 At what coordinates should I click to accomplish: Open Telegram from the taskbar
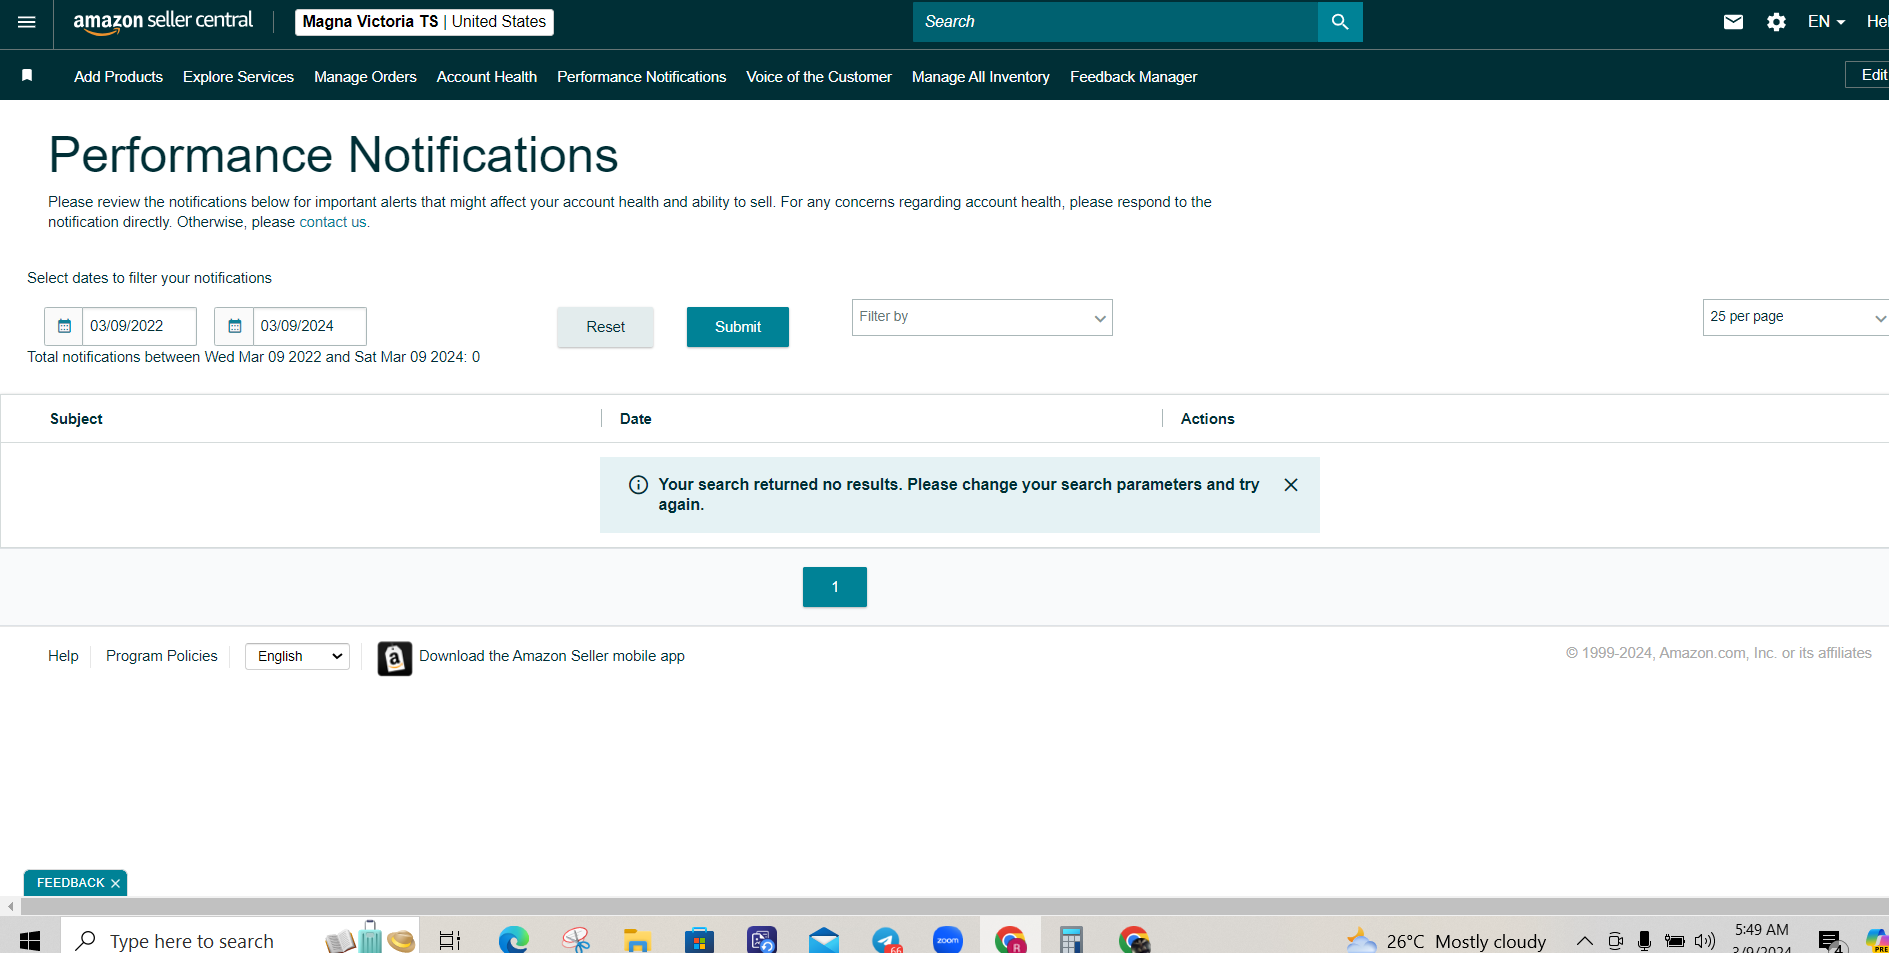(887, 940)
